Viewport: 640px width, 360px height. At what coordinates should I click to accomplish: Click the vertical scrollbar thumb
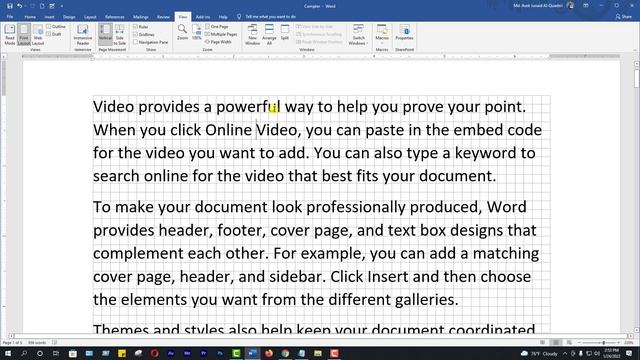636,78
